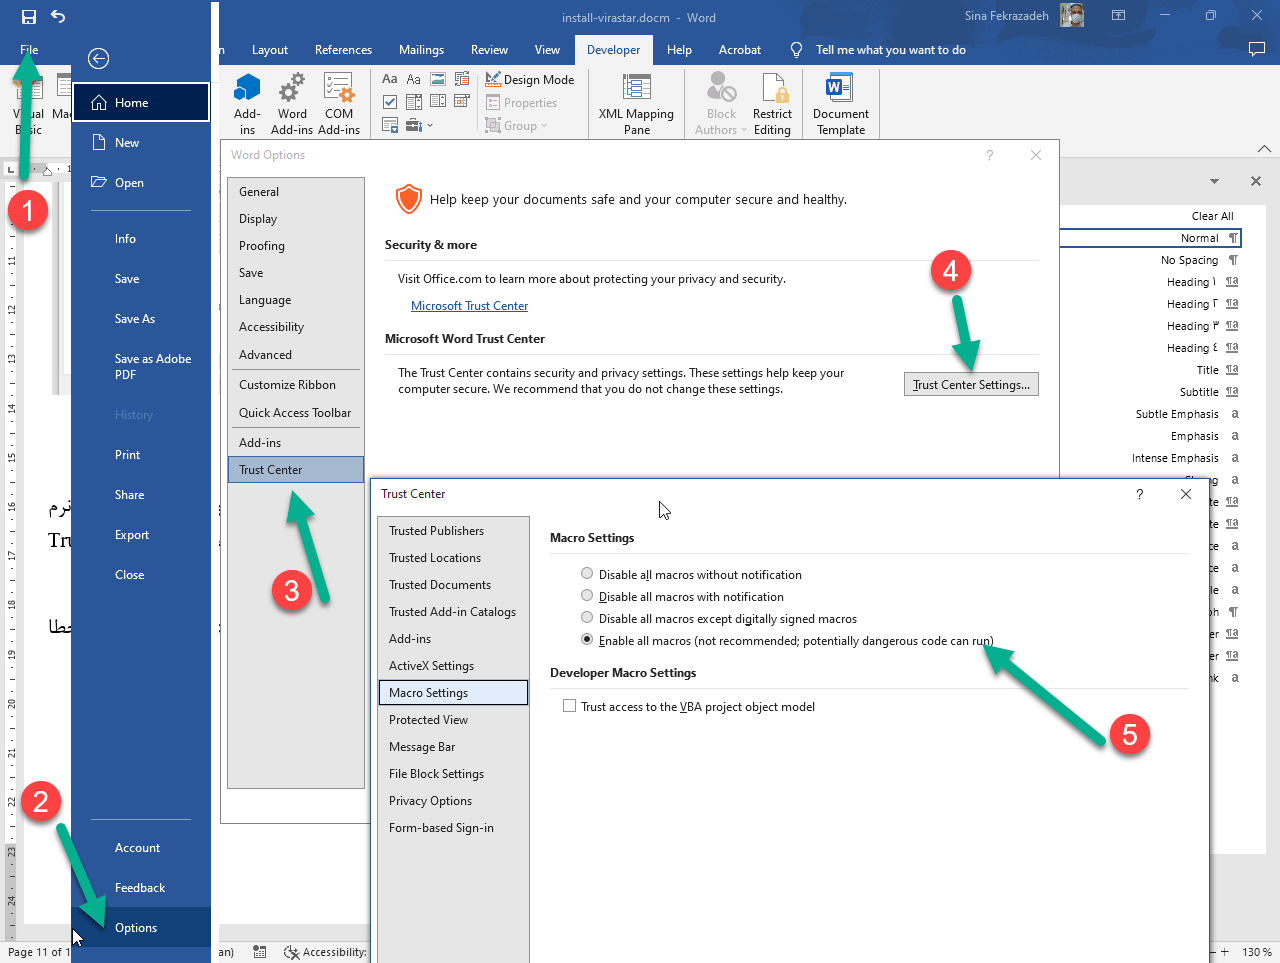1280x963 pixels.
Task: Open the Microsoft Trust Center link
Action: click(469, 306)
